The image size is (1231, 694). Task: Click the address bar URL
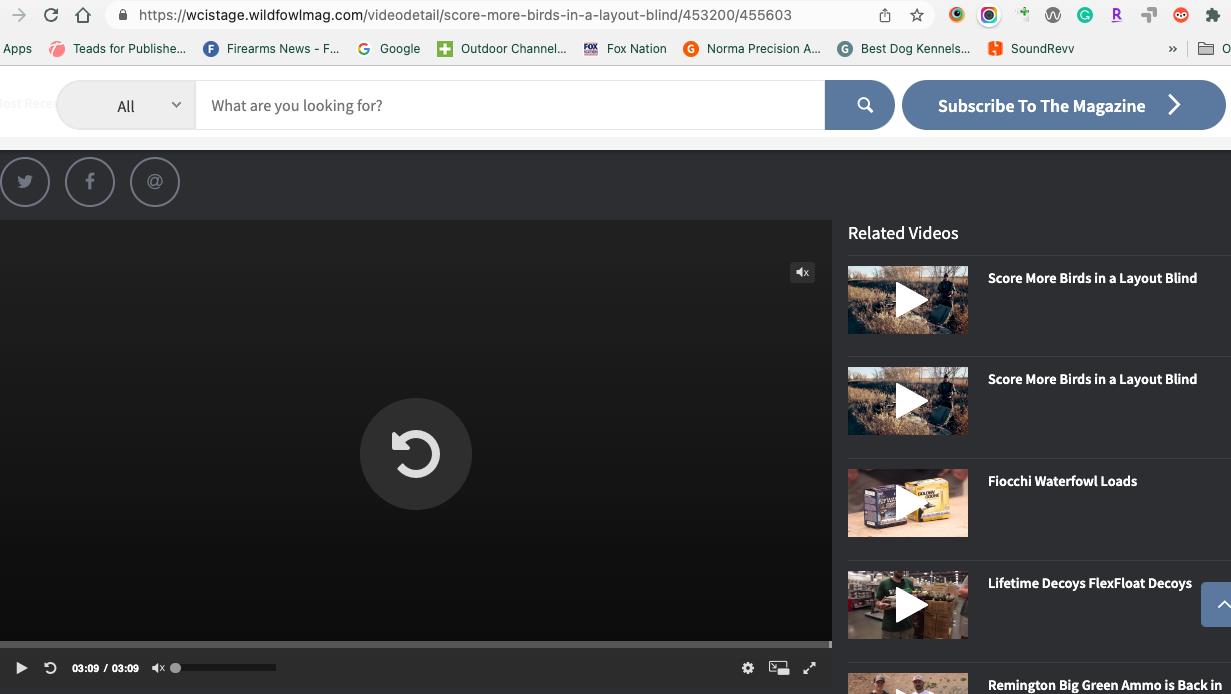[465, 15]
